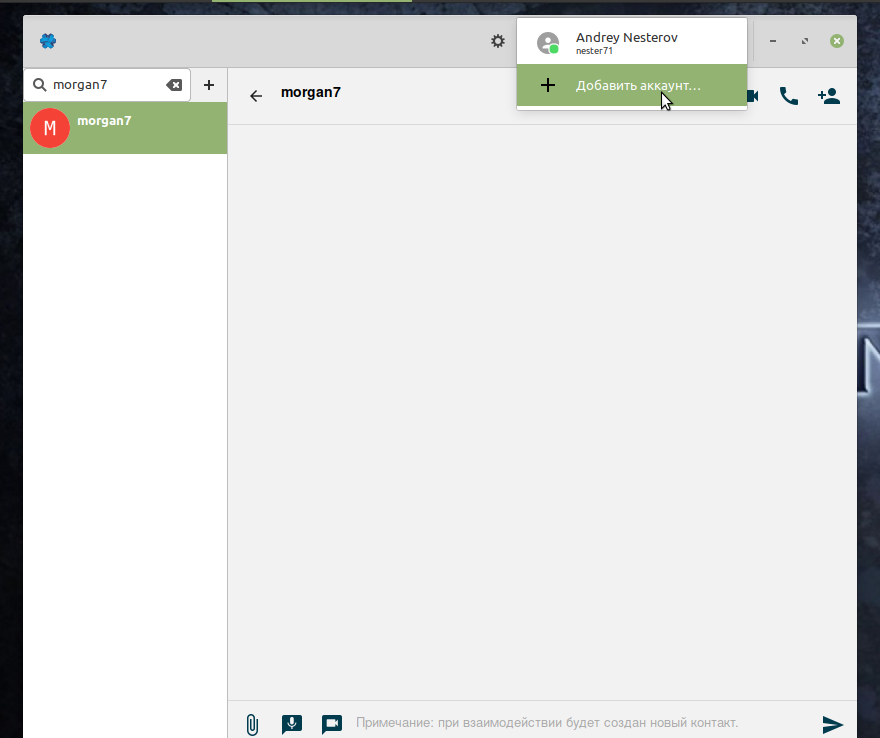Click the red M avatar of morgan7
Image resolution: width=880 pixels, height=738 pixels.
pyautogui.click(x=50, y=128)
